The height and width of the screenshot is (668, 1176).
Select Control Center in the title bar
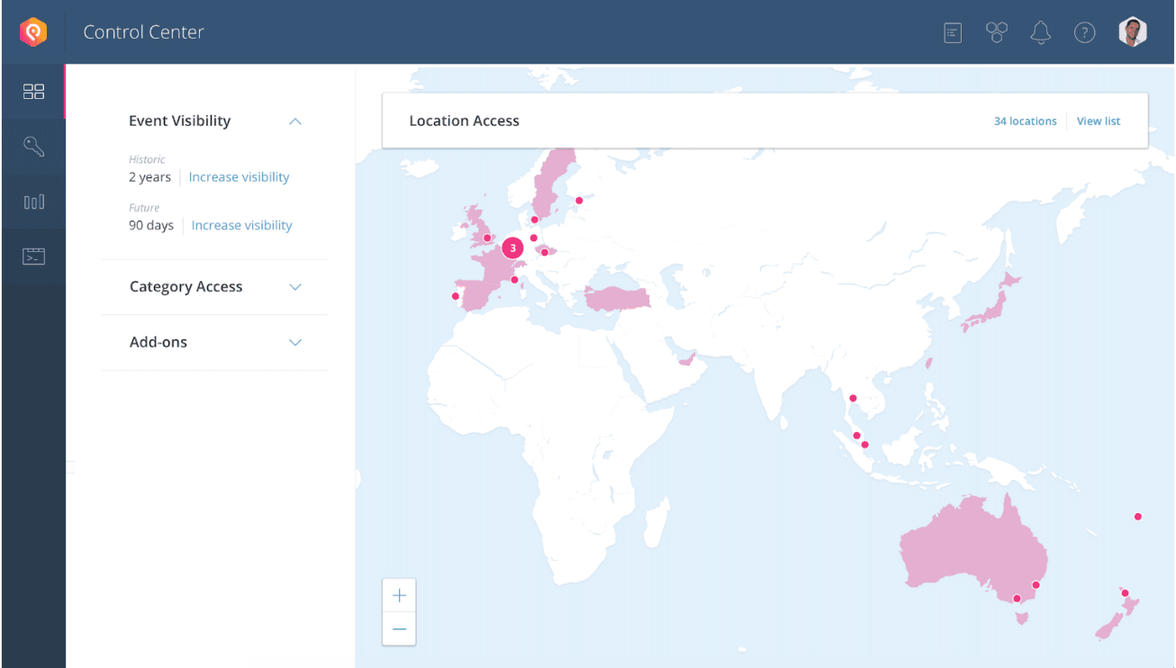pos(143,32)
